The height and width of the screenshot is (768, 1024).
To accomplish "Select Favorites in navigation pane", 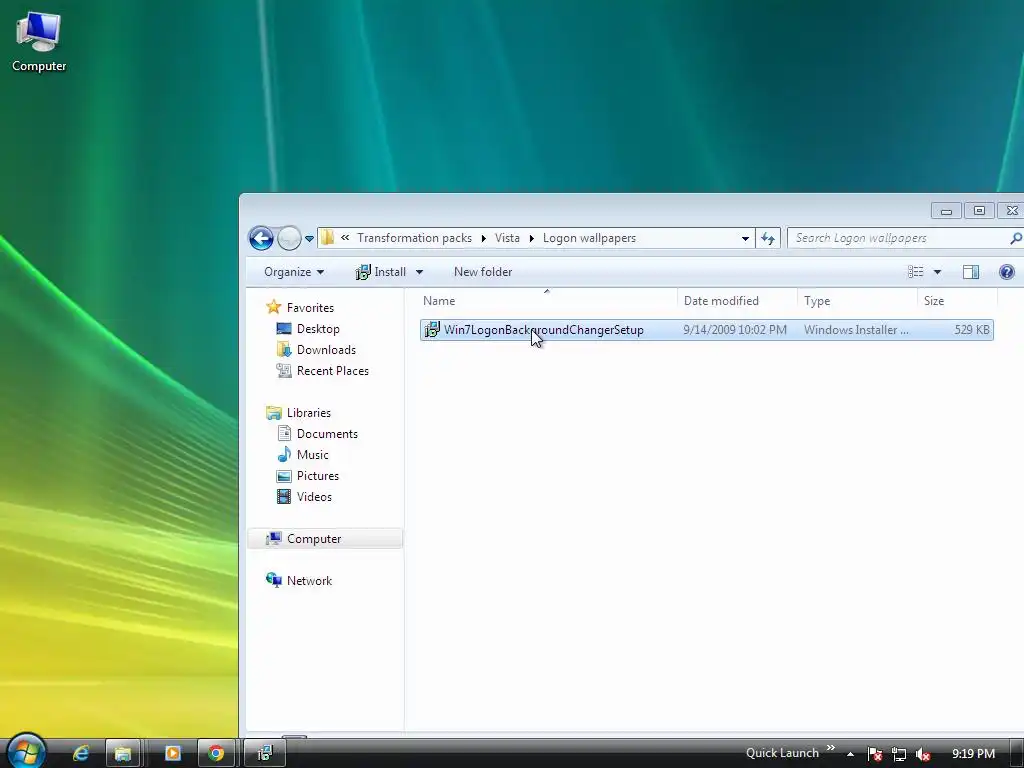I will (x=300, y=308).
